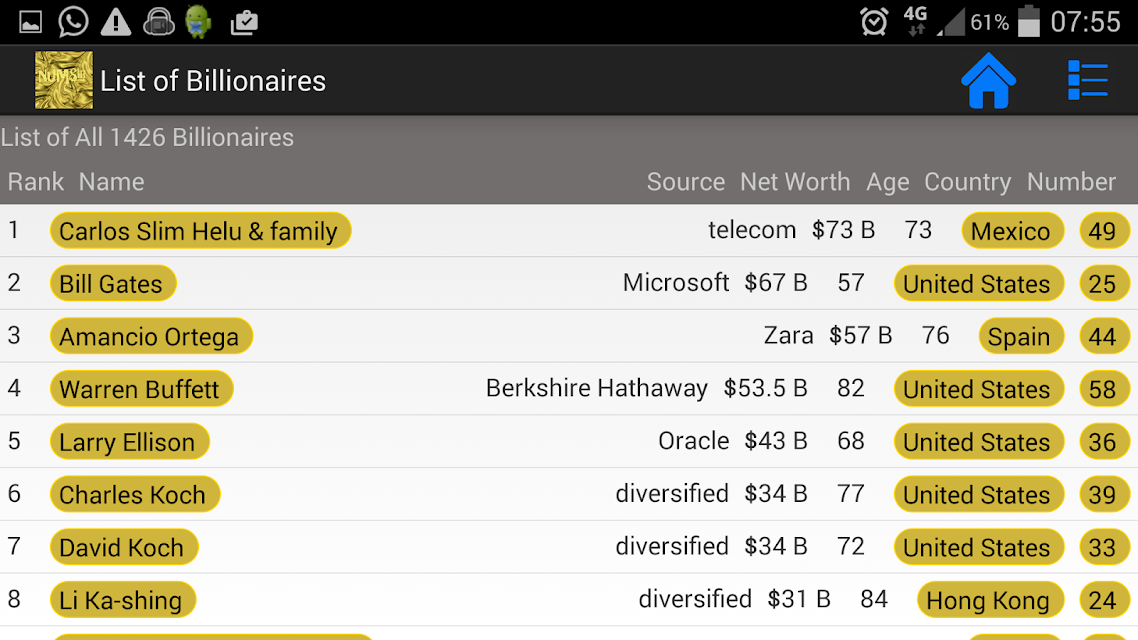Tap the gold app logo icon
The width and height of the screenshot is (1138, 640).
(x=64, y=80)
